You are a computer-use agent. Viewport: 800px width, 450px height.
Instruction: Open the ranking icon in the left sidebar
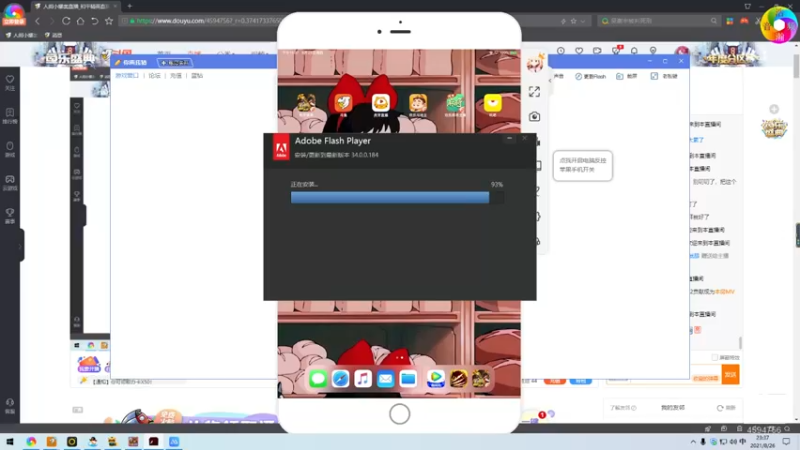point(10,113)
